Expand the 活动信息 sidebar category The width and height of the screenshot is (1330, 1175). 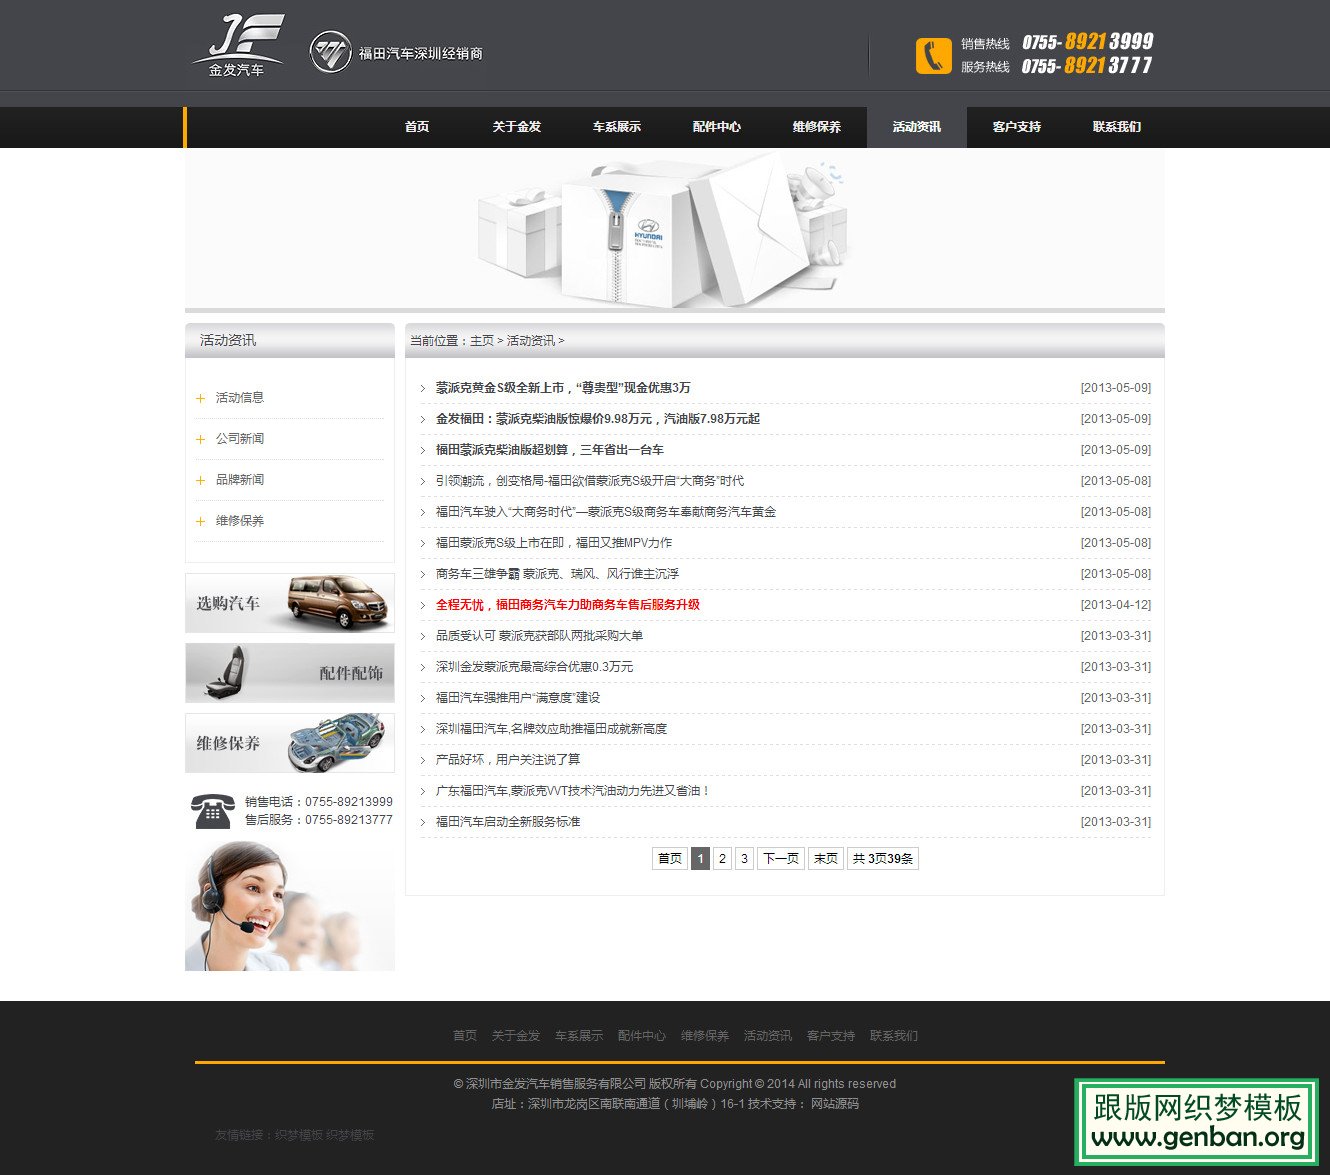[x=239, y=397]
